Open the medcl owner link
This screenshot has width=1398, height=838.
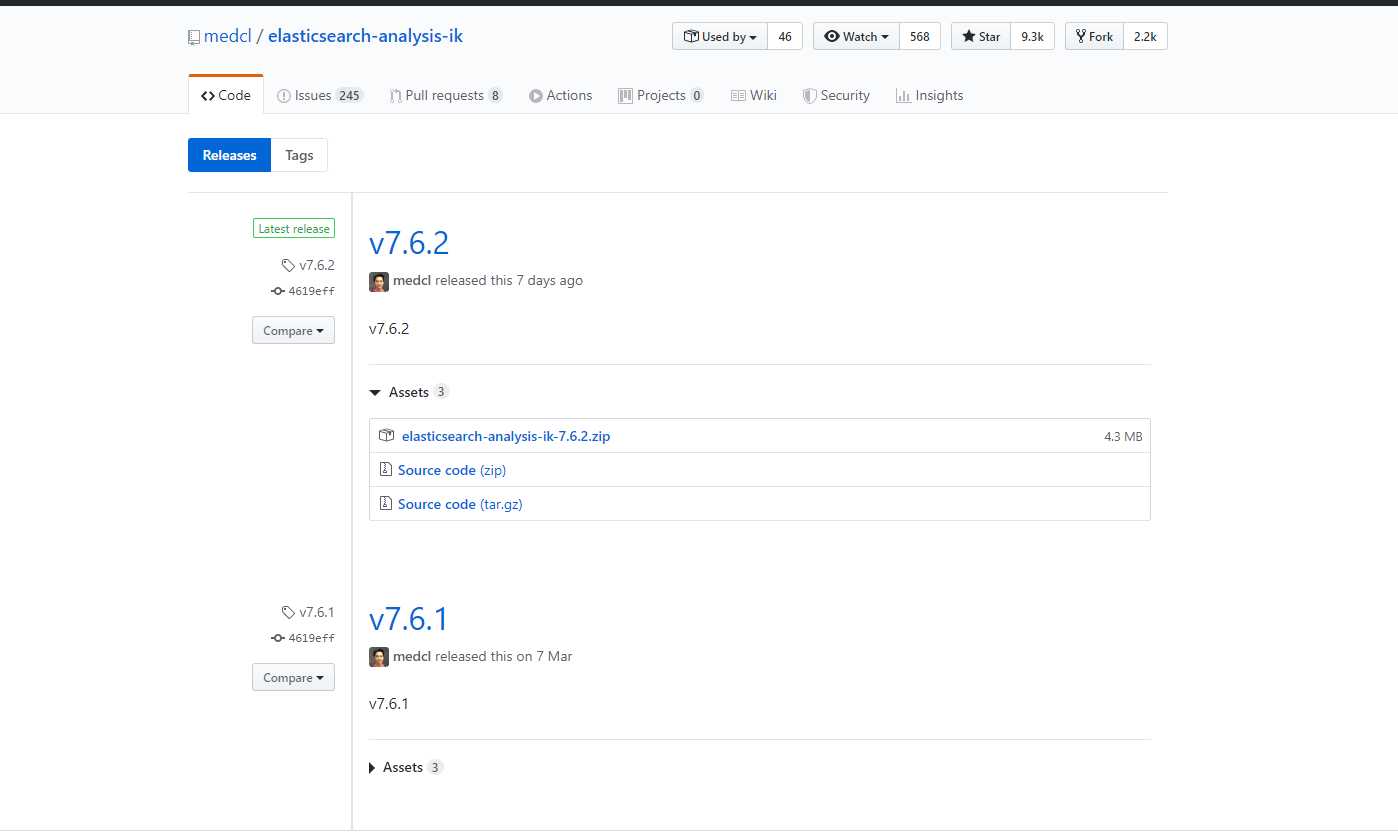(x=227, y=36)
